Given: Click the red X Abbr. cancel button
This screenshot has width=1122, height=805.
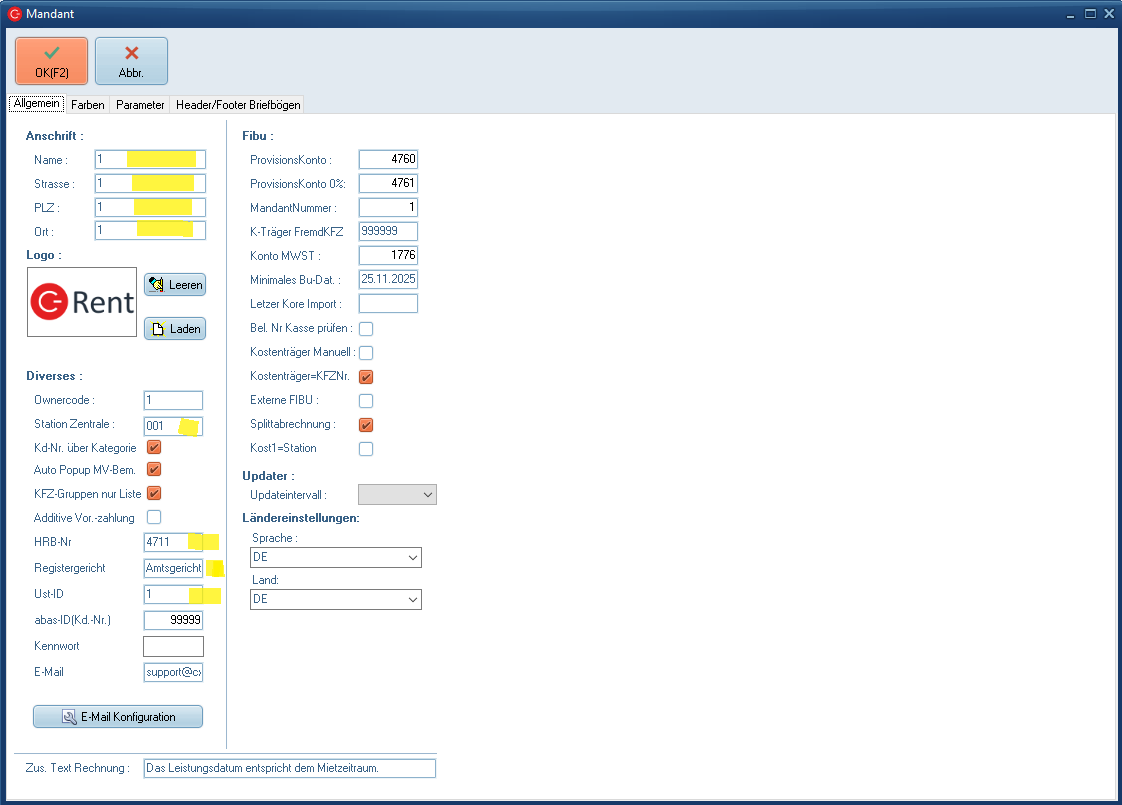Looking at the screenshot, I should pyautogui.click(x=131, y=61).
